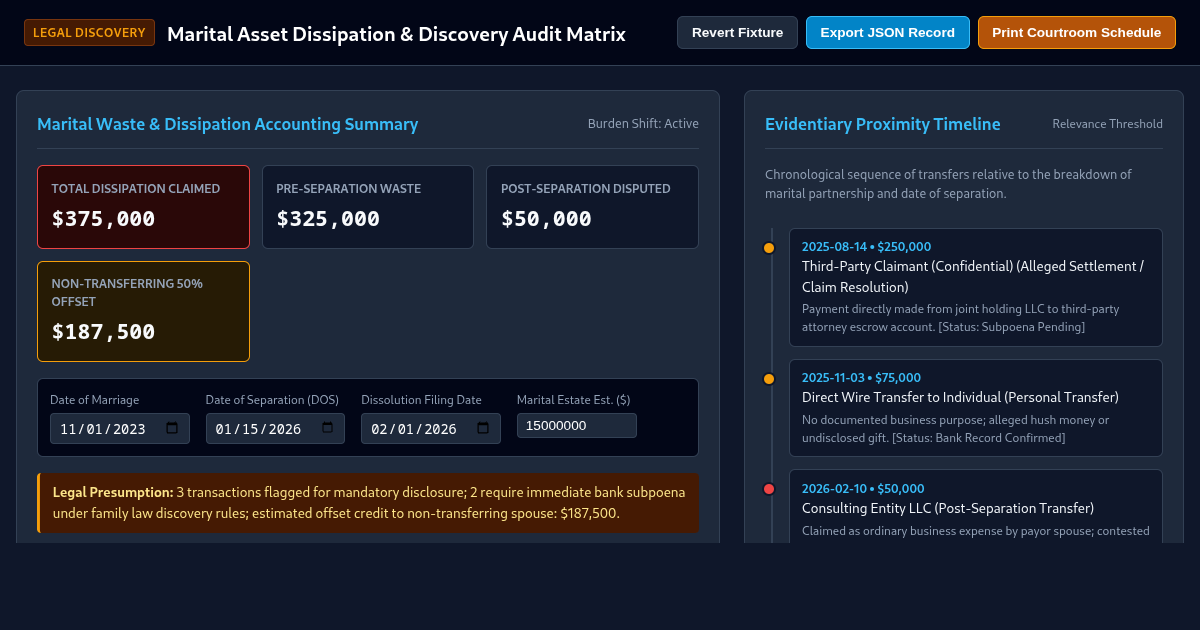1200x630 pixels.
Task: Open calendar picker for Date of Marriage
Action: point(172,428)
